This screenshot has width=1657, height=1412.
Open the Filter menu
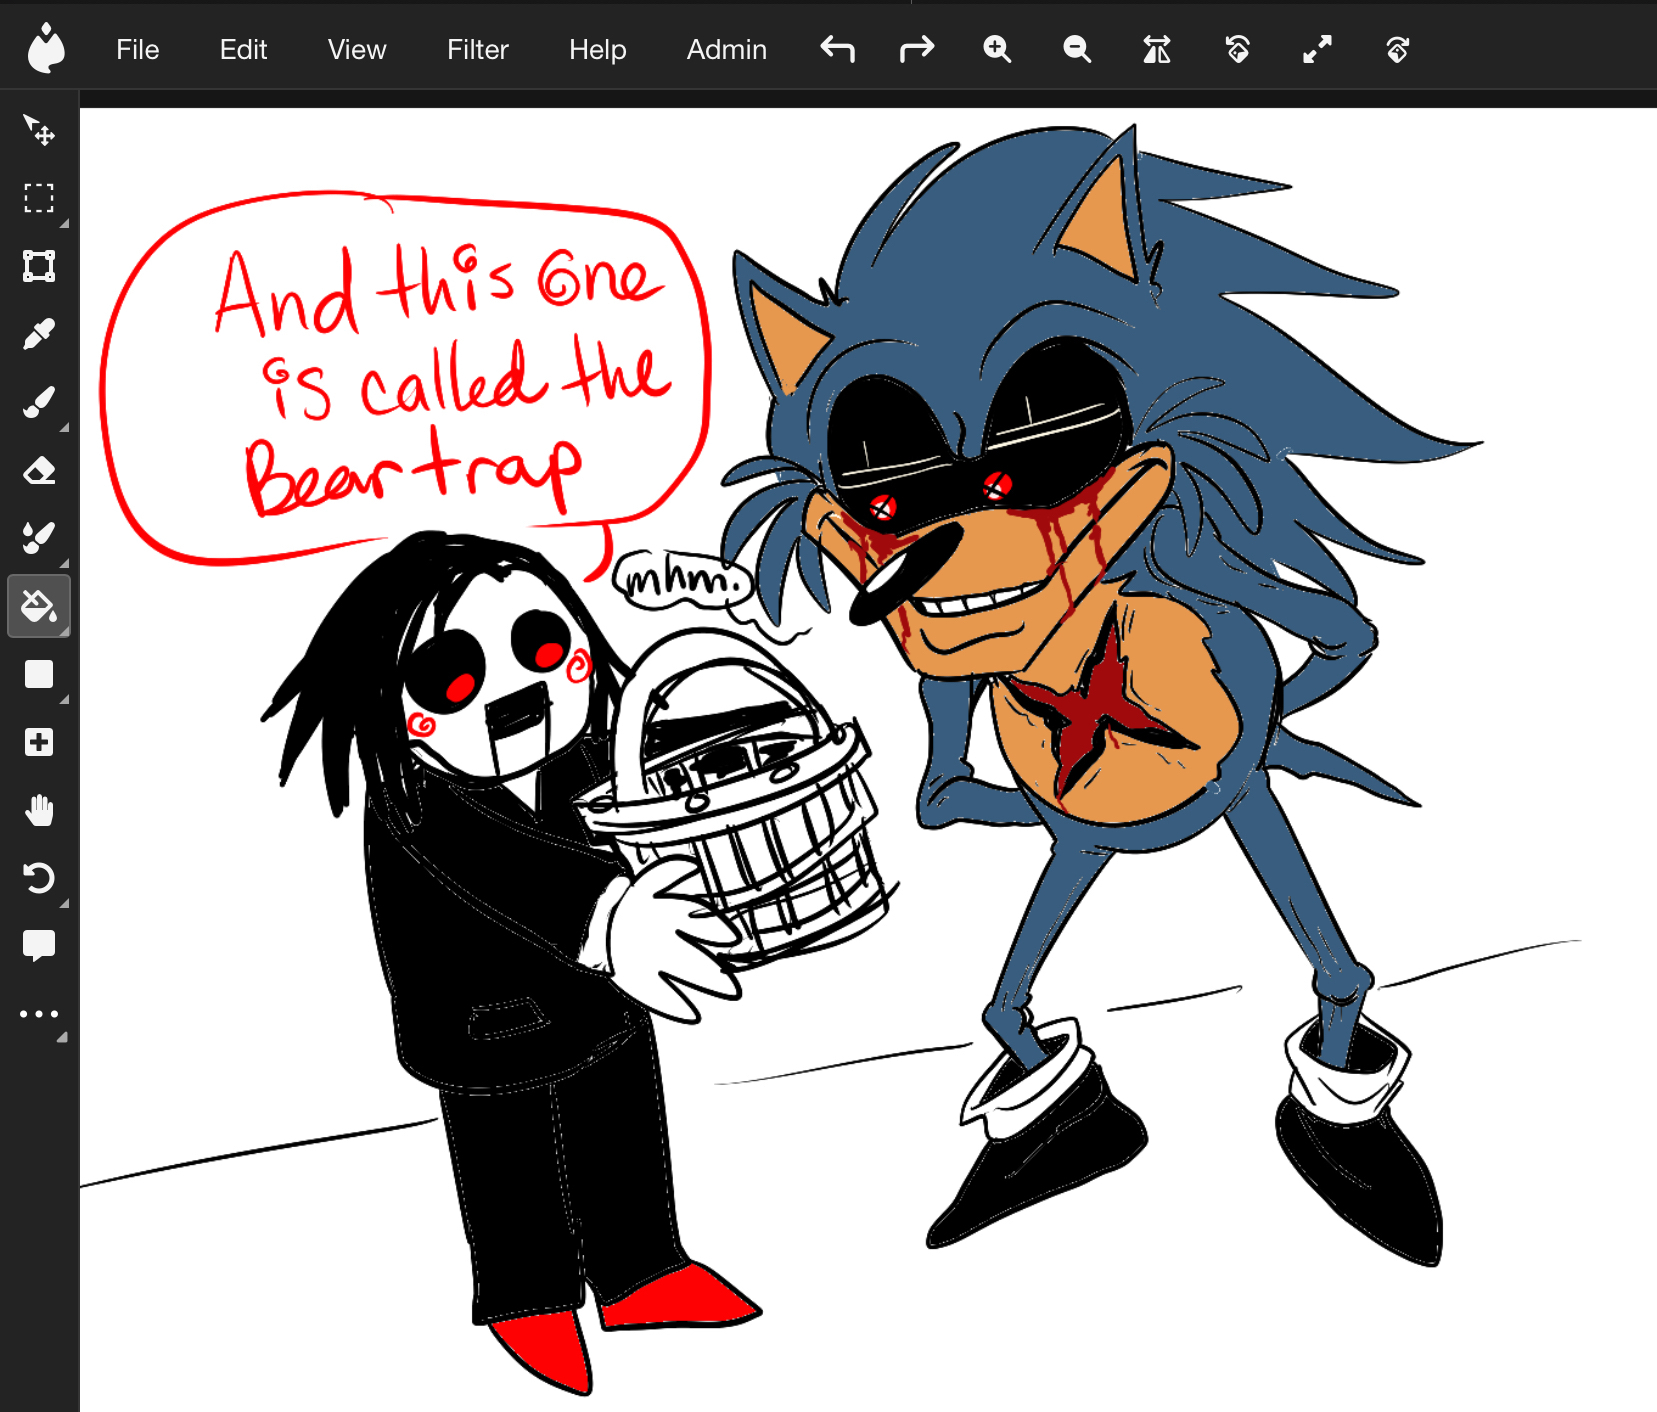point(477,49)
